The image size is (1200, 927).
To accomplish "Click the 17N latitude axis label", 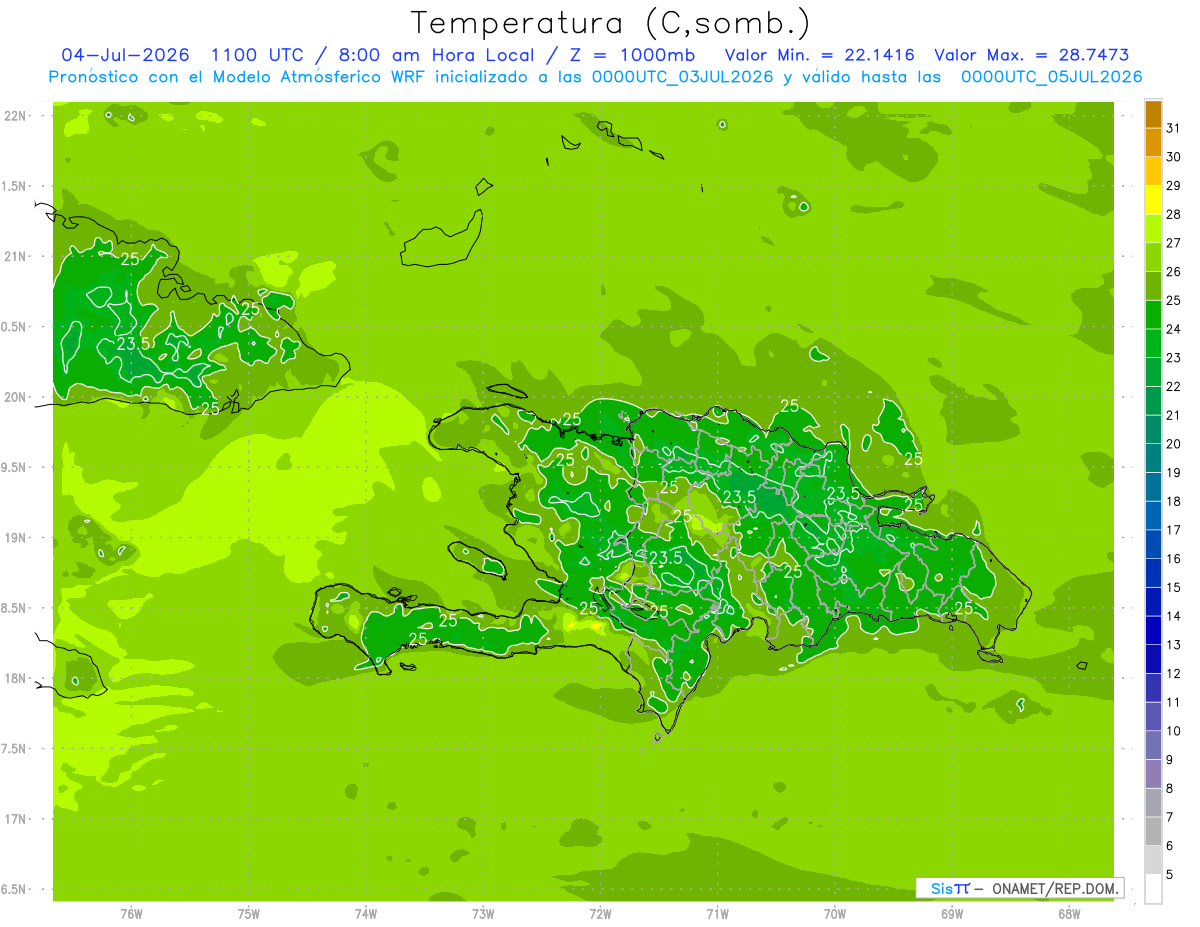I will coord(14,819).
